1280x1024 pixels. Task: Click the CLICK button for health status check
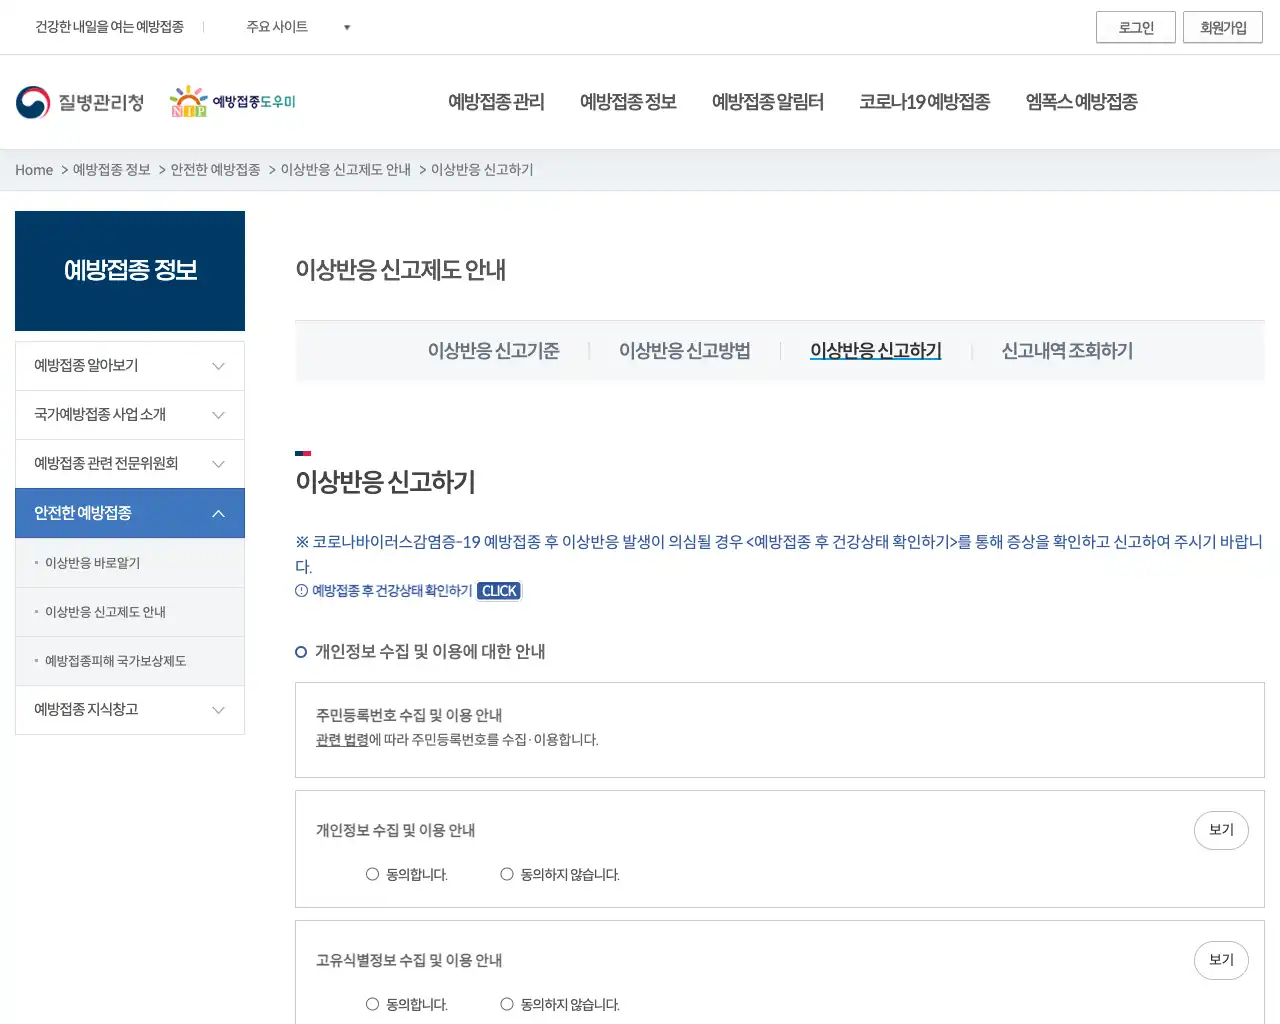[x=498, y=590]
